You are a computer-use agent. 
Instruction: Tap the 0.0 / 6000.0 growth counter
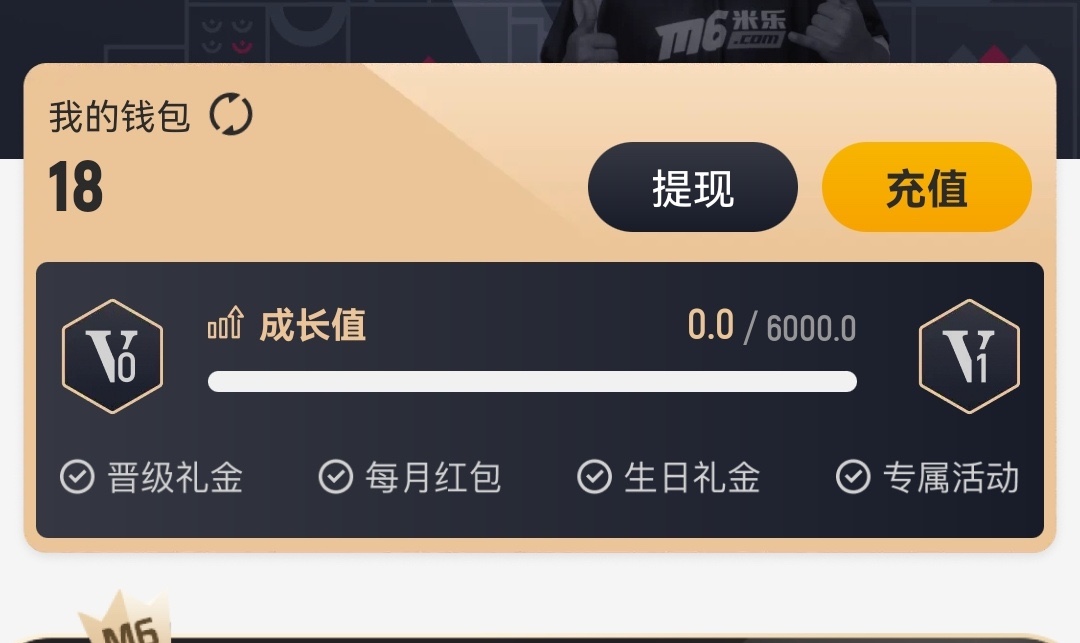[771, 326]
